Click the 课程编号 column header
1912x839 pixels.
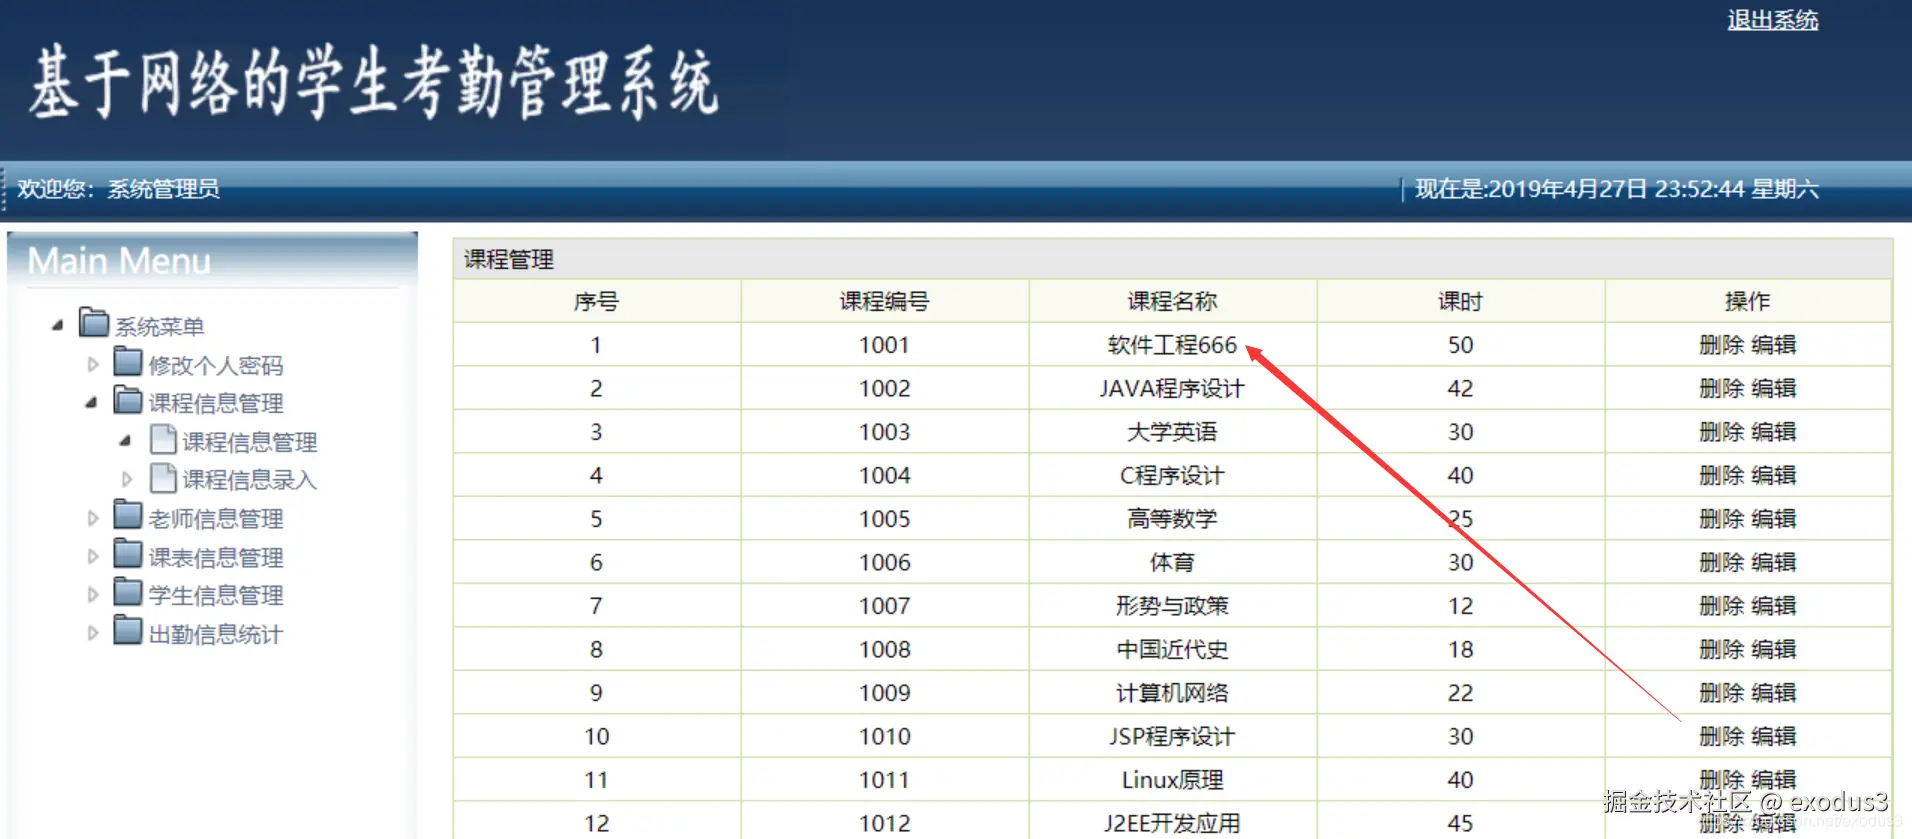[x=884, y=301]
